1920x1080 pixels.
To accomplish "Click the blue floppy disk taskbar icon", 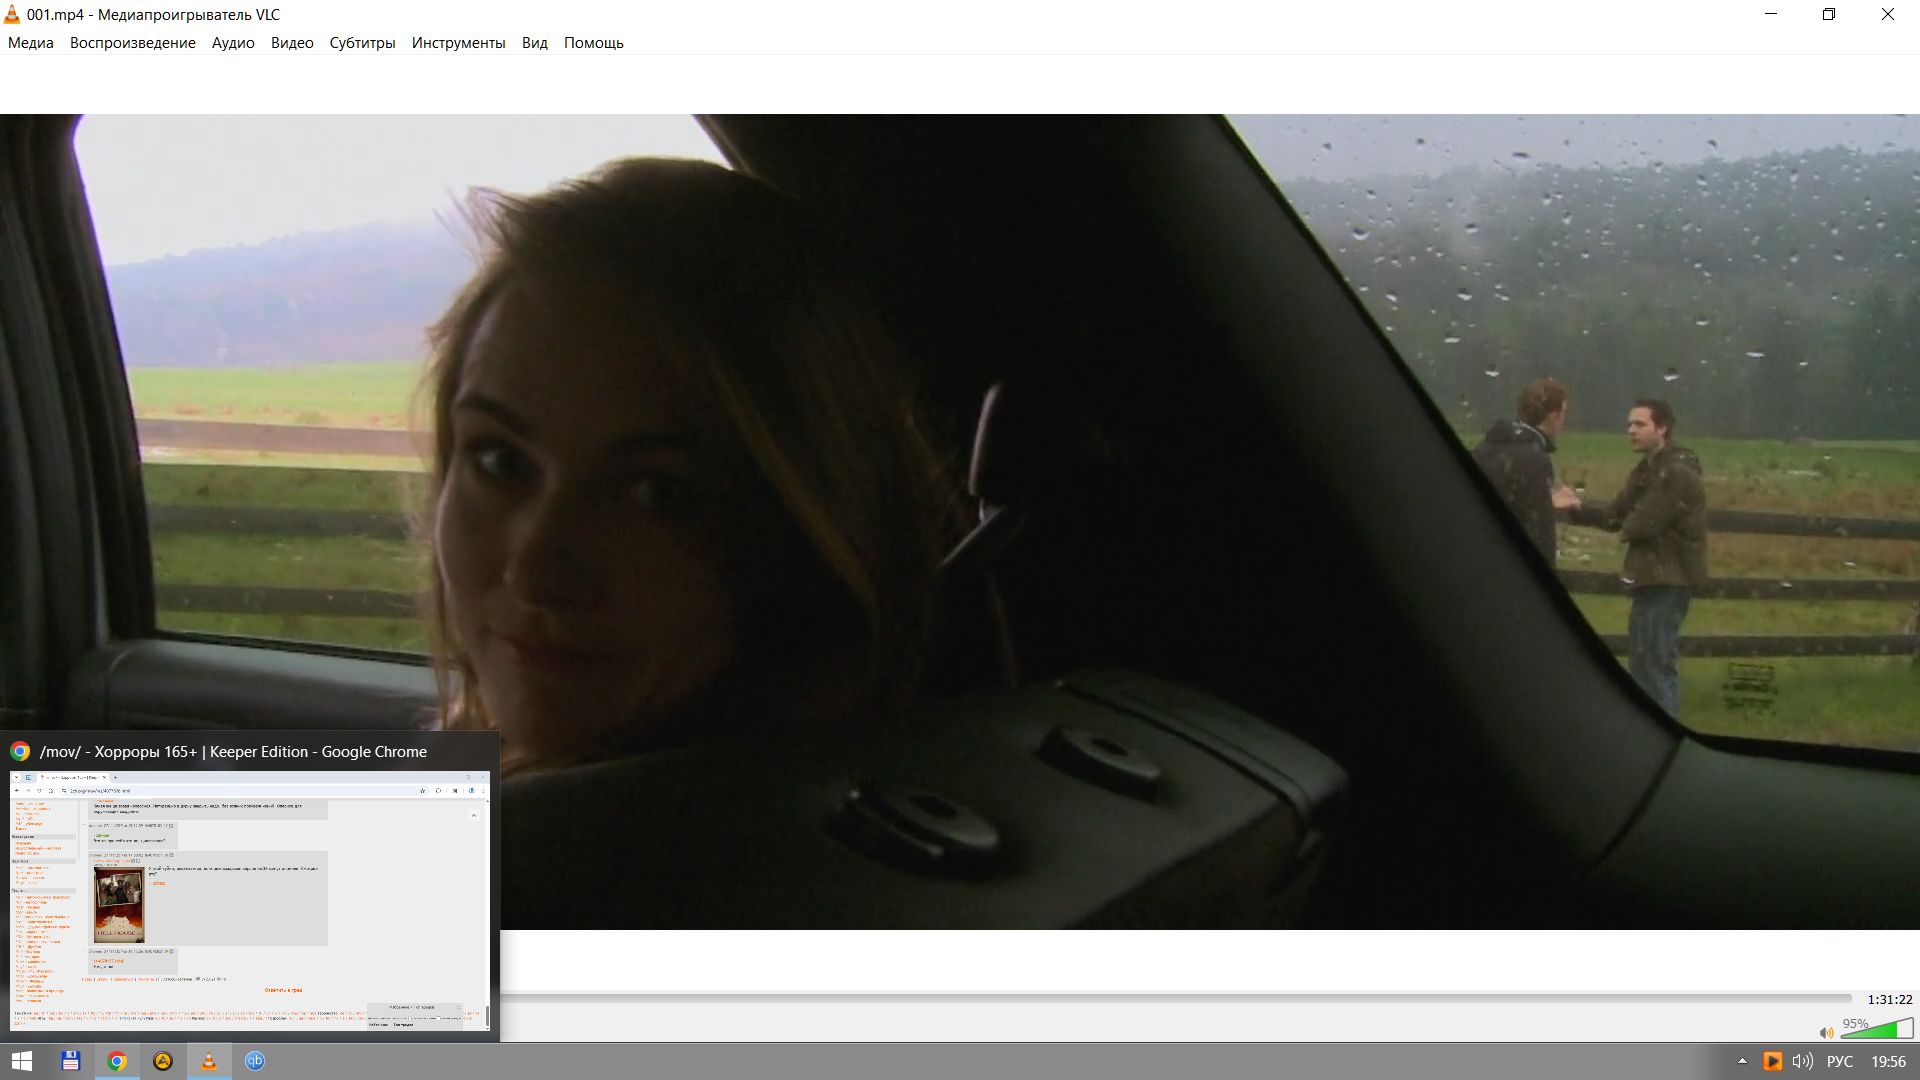I will coord(70,1061).
